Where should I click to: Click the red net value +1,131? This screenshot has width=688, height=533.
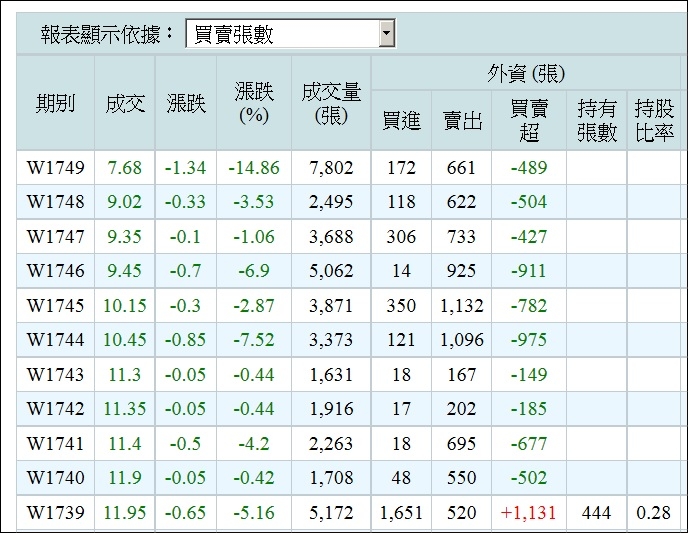coord(528,512)
